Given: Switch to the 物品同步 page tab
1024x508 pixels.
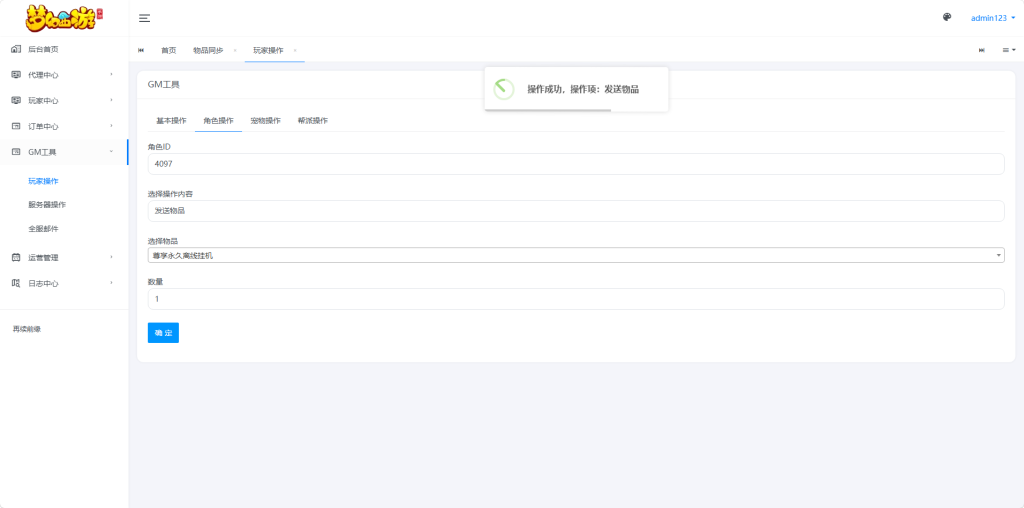Looking at the screenshot, I should [x=208, y=50].
